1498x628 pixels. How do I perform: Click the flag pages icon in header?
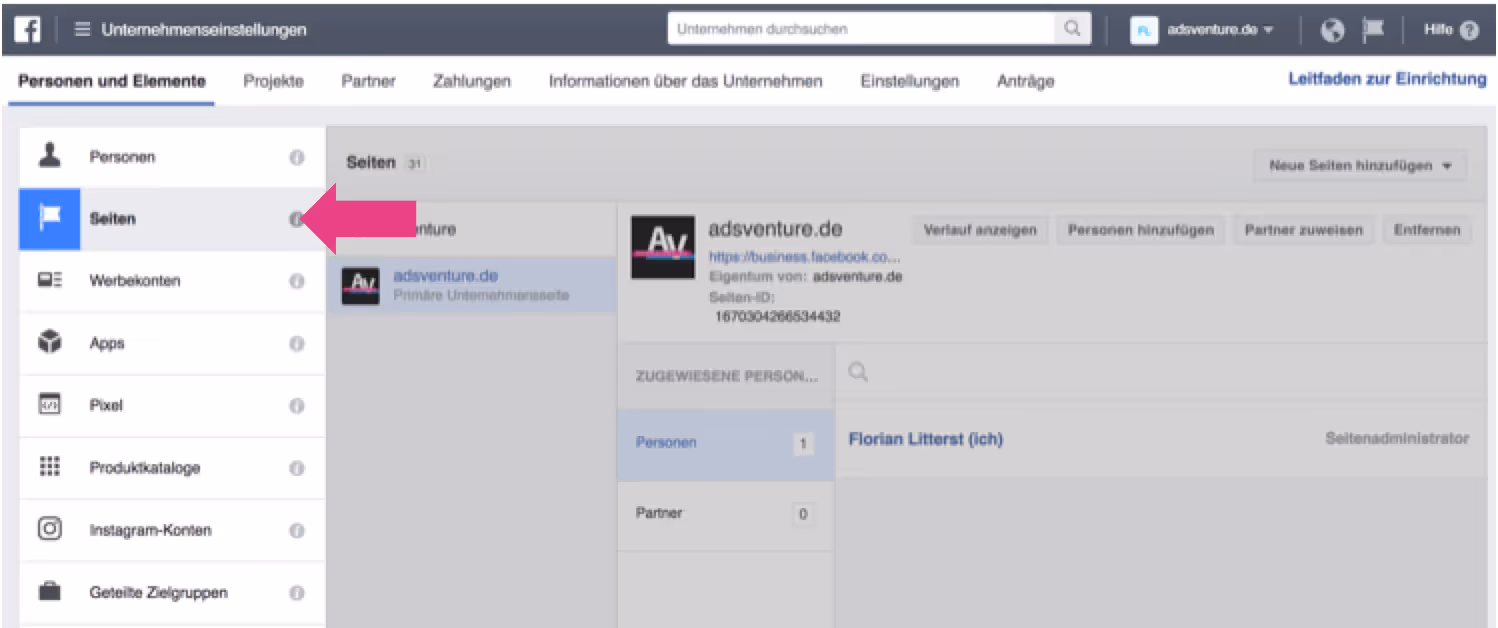1374,30
